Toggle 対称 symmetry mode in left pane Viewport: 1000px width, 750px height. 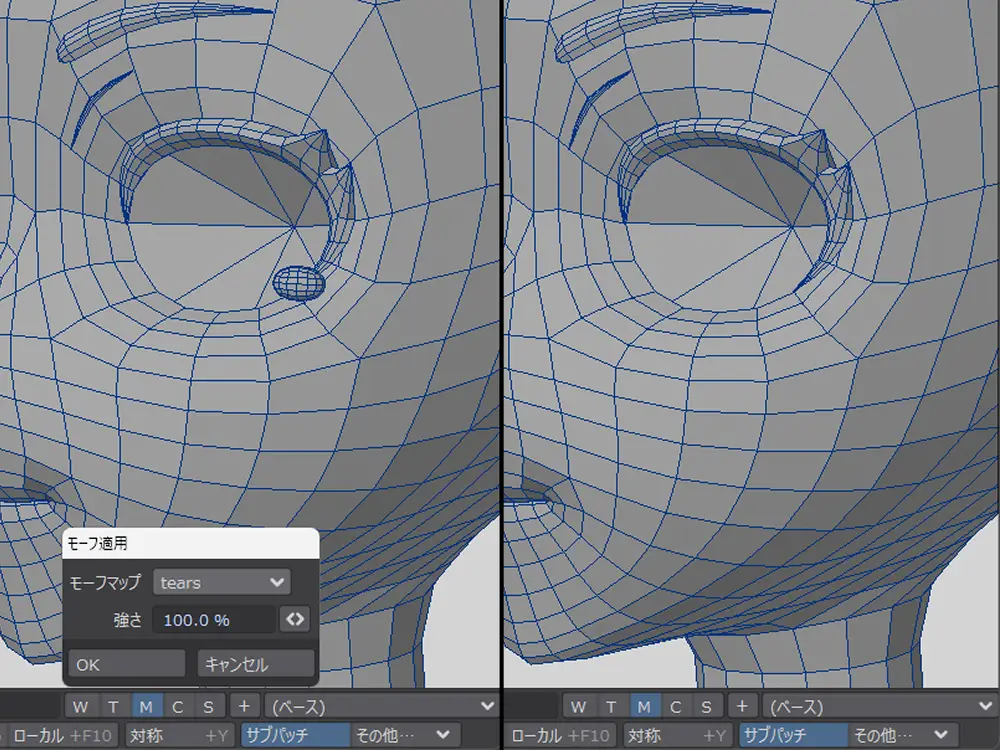(179, 736)
